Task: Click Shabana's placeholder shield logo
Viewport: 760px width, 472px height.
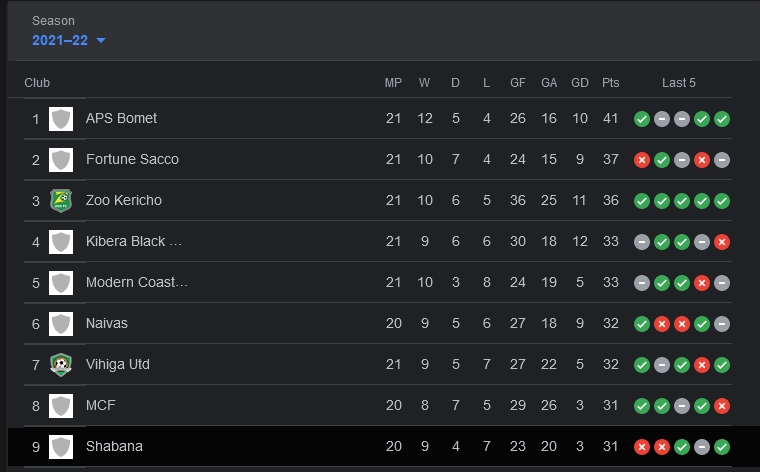Action: 61,447
